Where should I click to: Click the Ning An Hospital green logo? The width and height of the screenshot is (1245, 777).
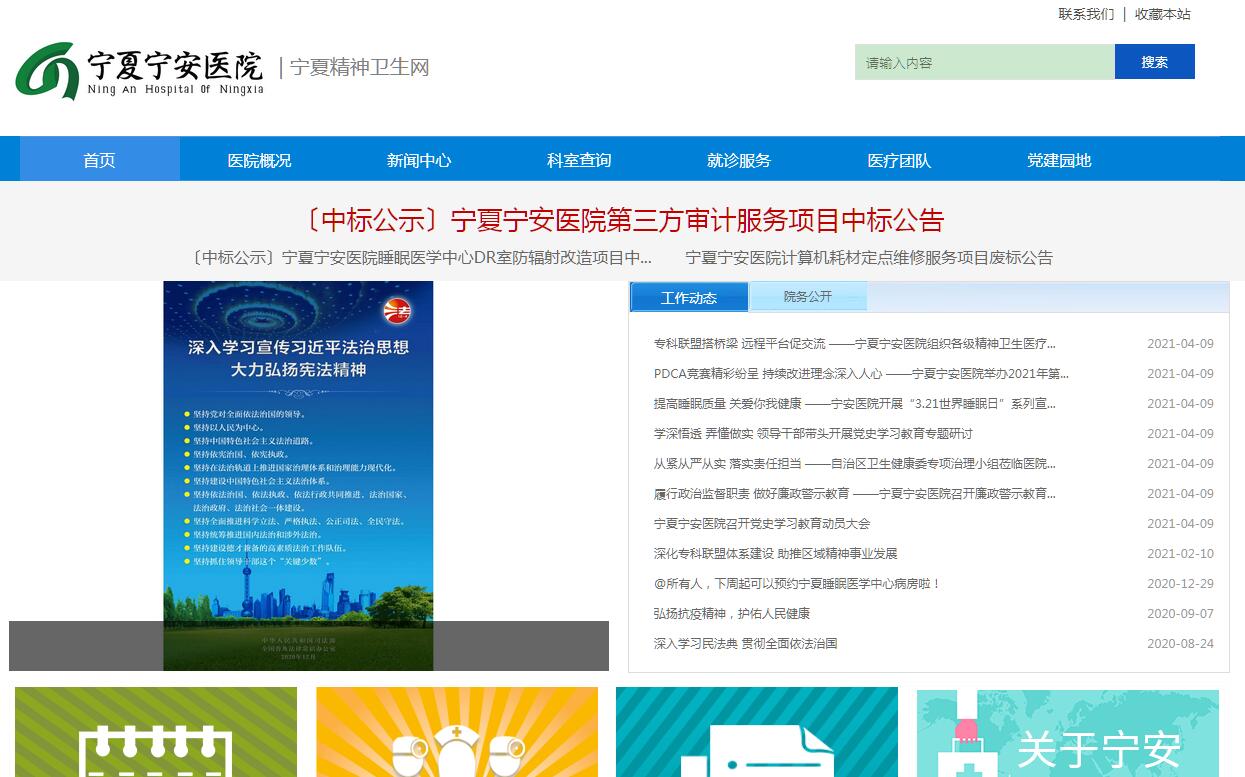point(47,70)
